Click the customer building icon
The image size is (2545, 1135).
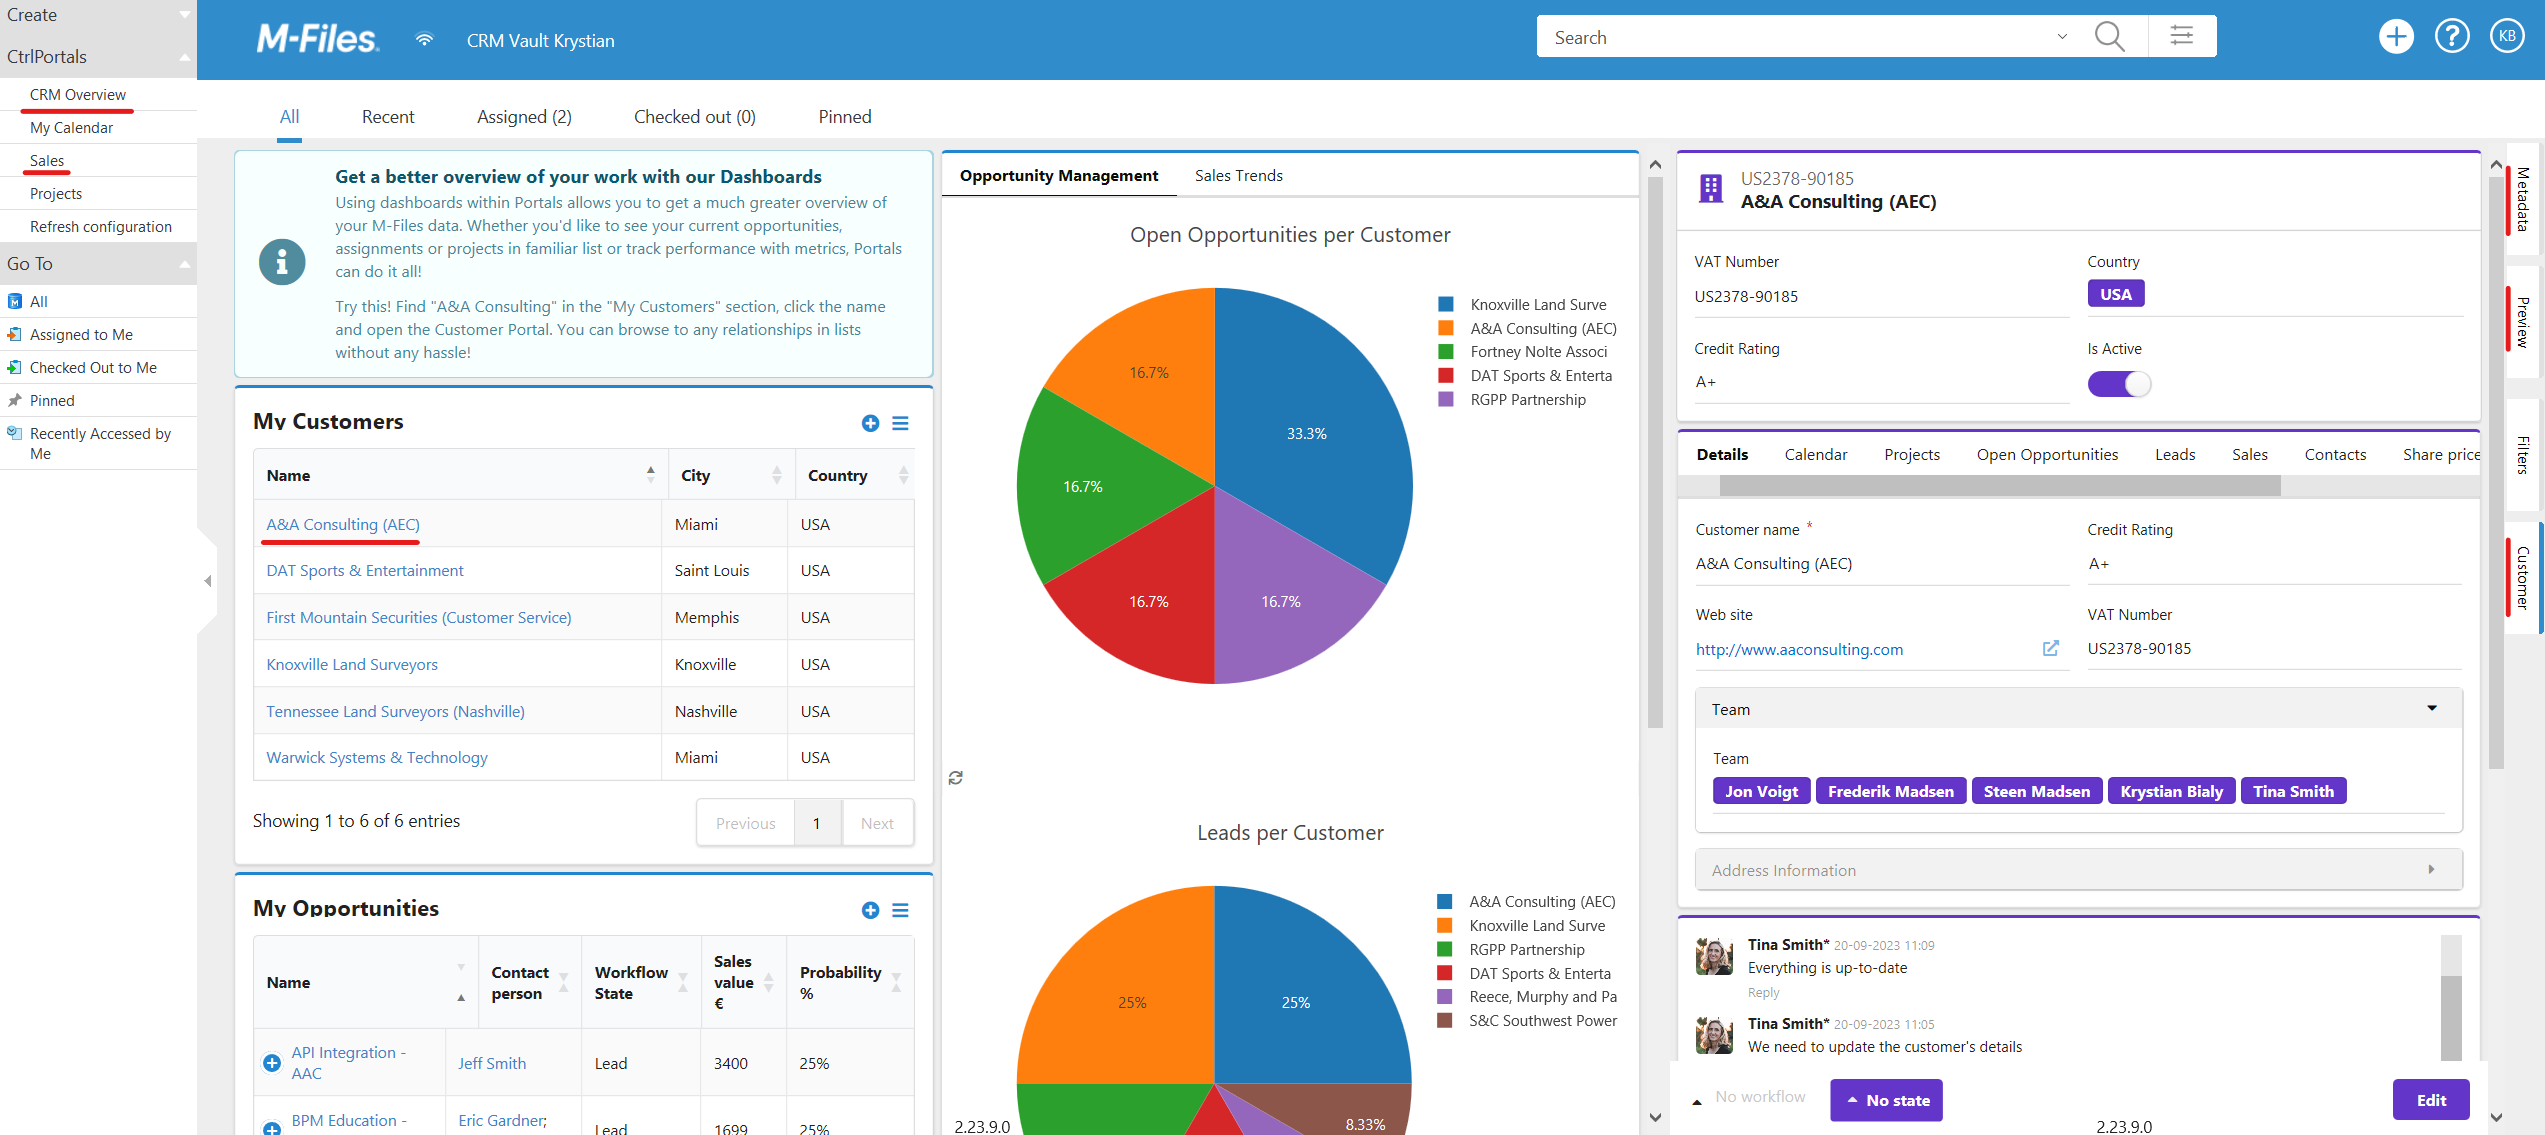[1711, 189]
